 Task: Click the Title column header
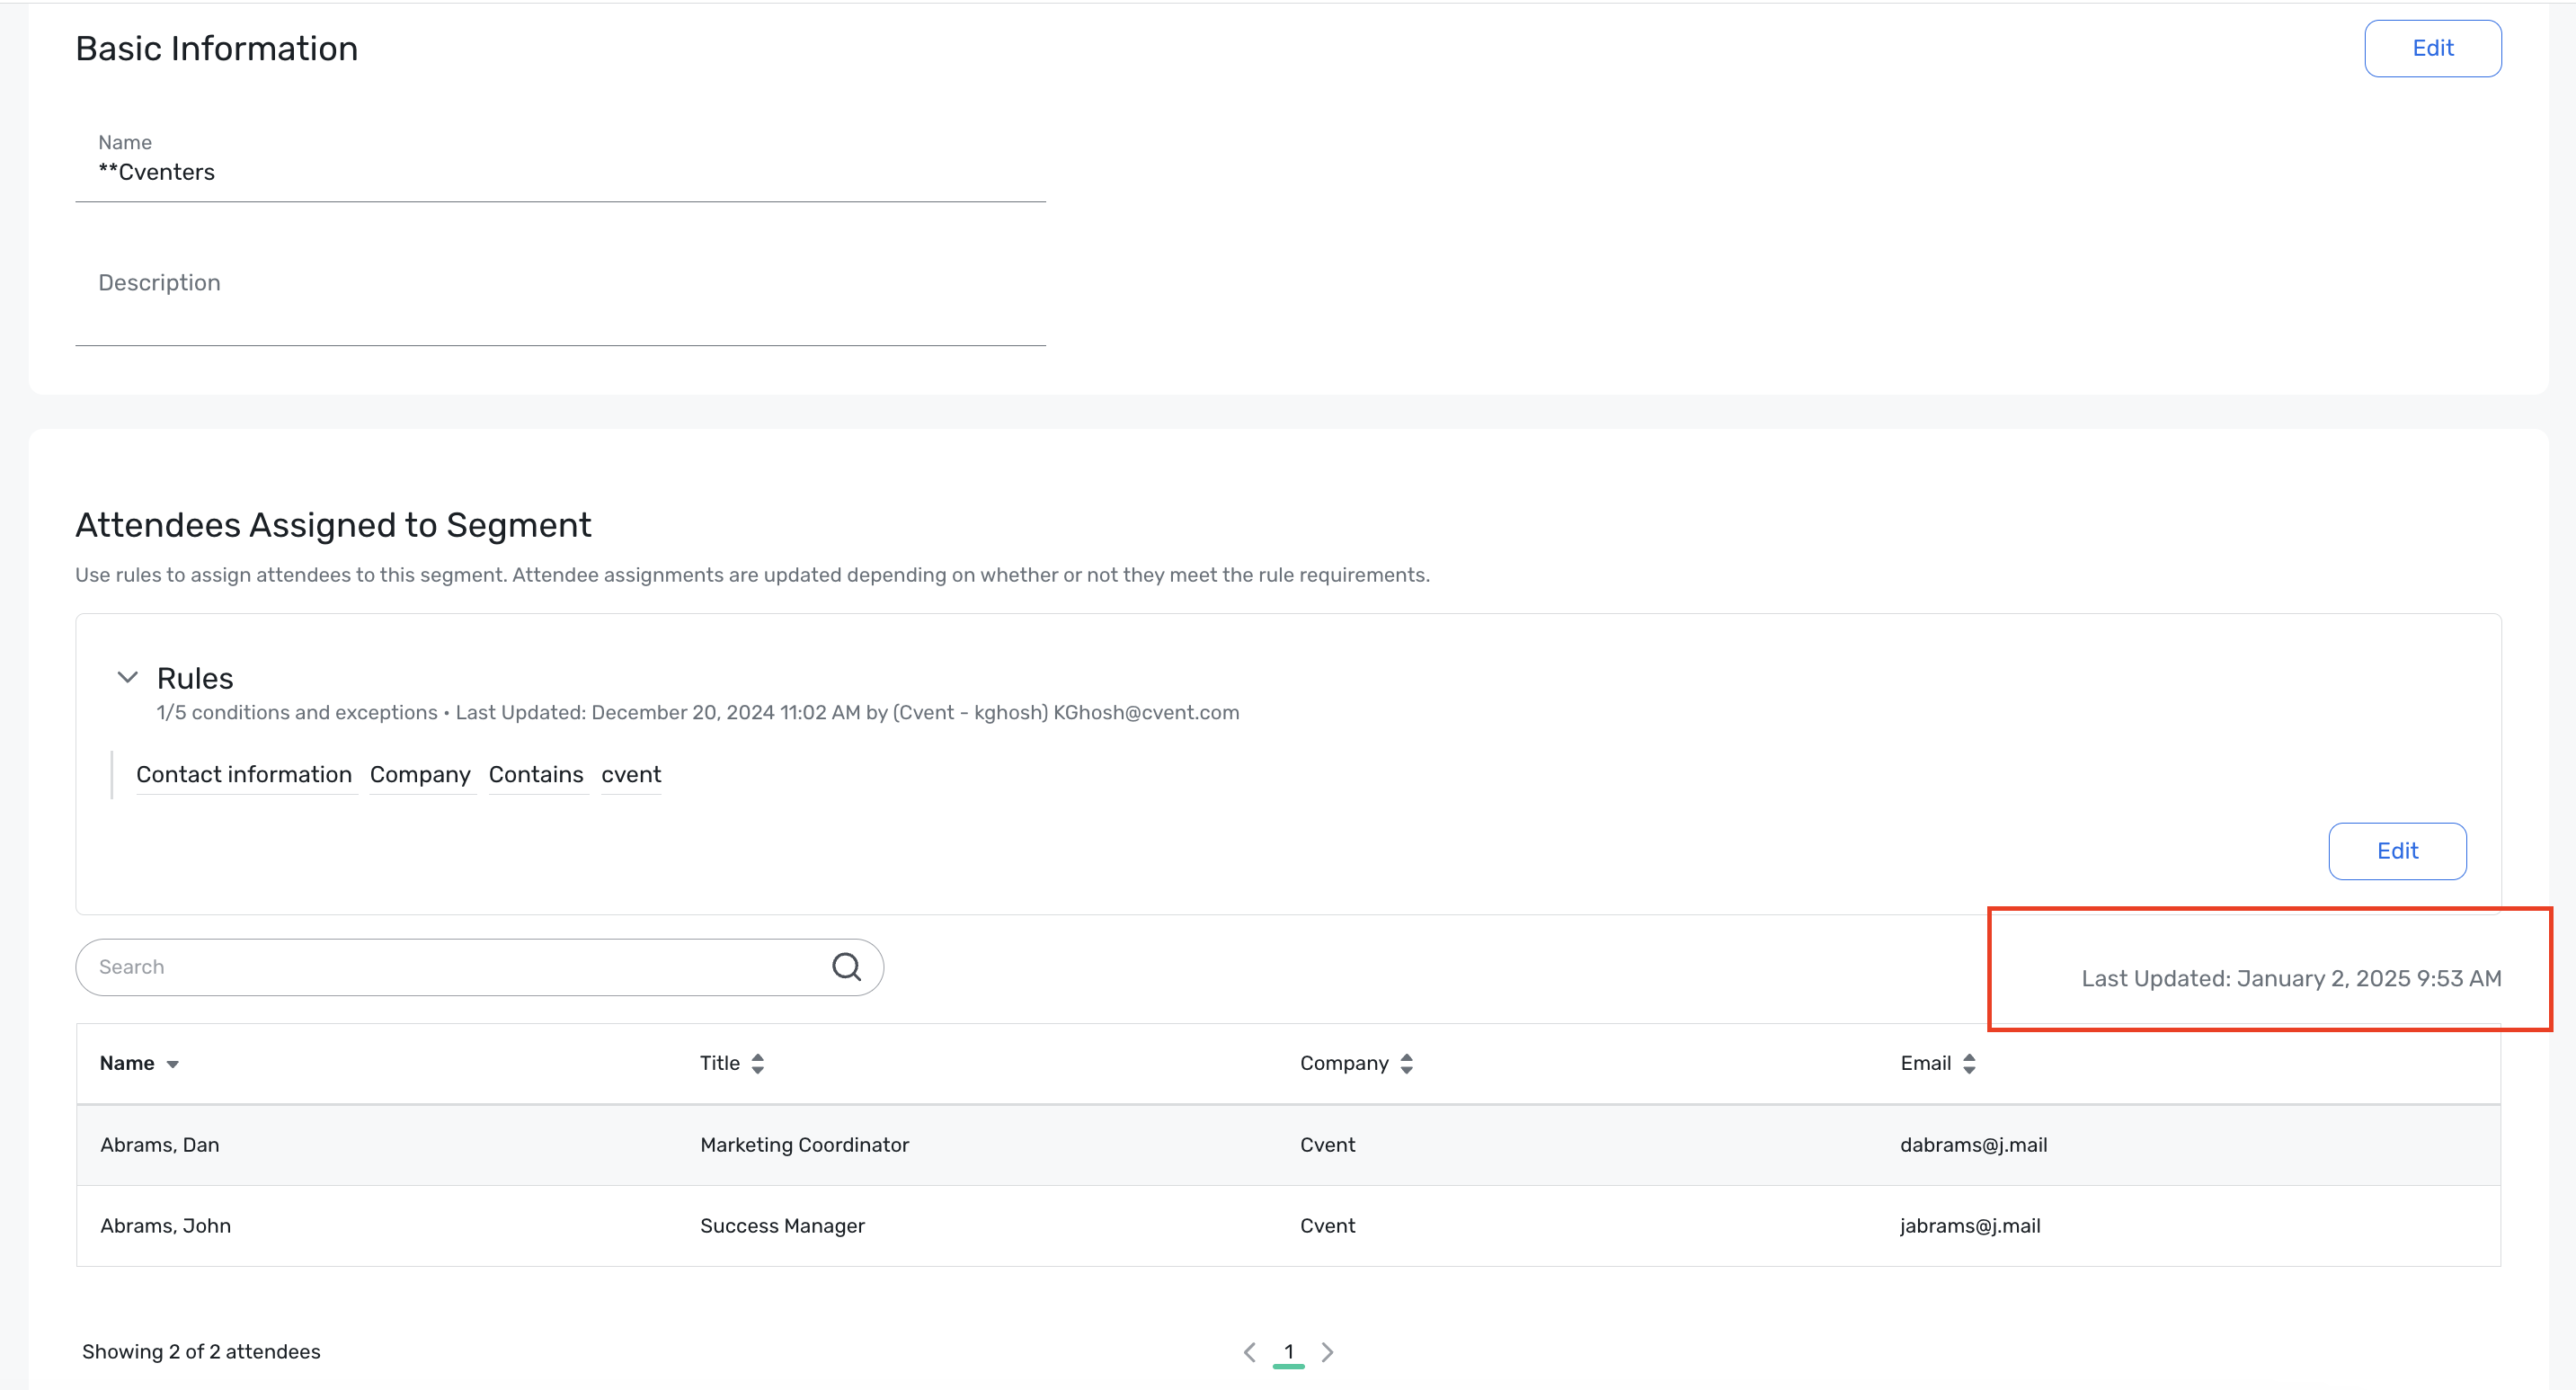click(720, 1063)
